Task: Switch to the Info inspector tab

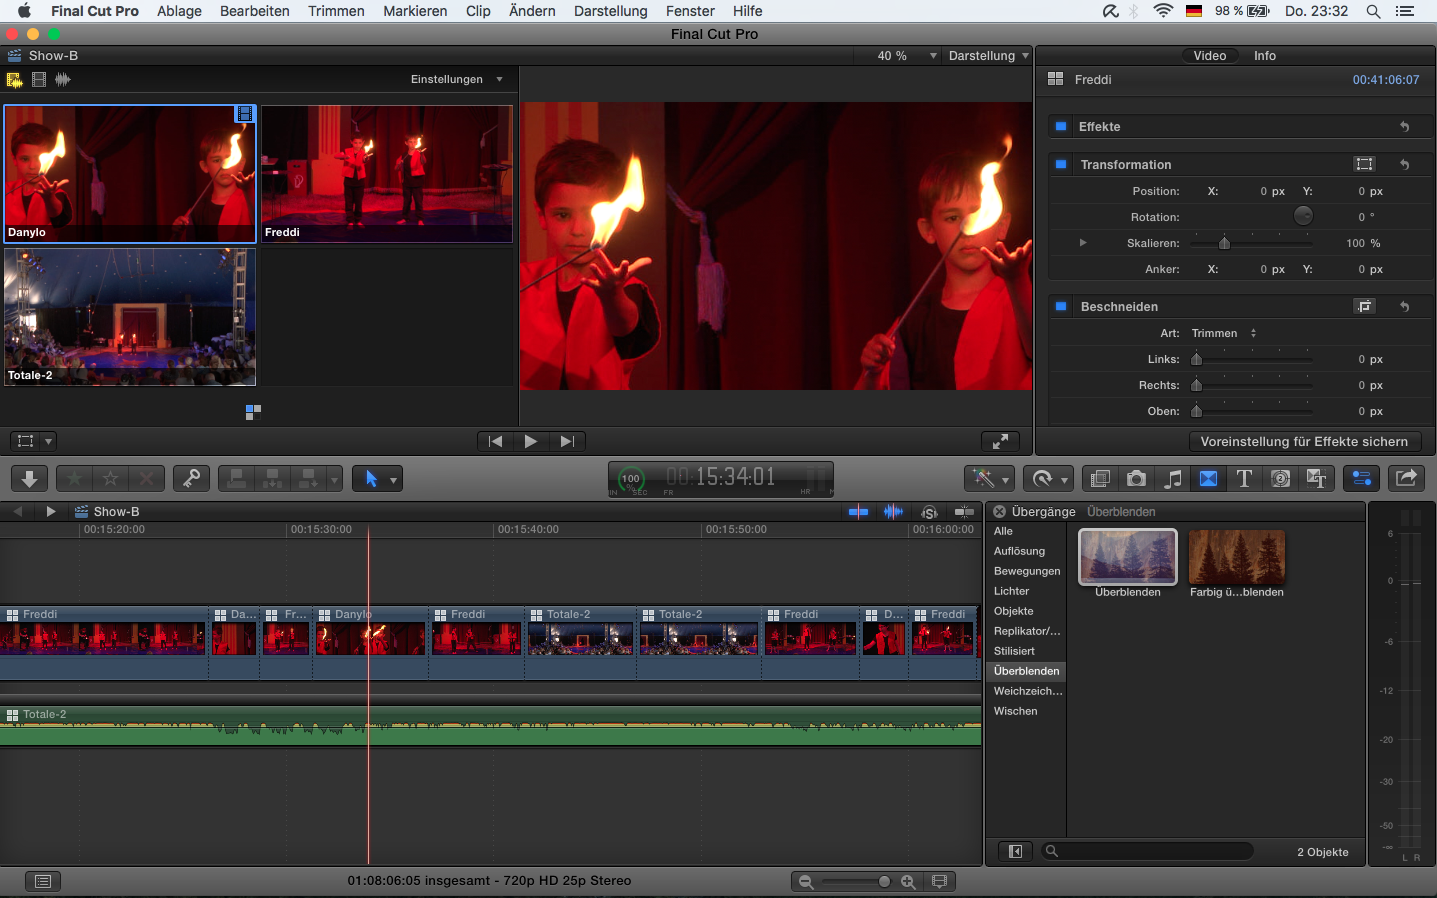Action: click(1265, 56)
